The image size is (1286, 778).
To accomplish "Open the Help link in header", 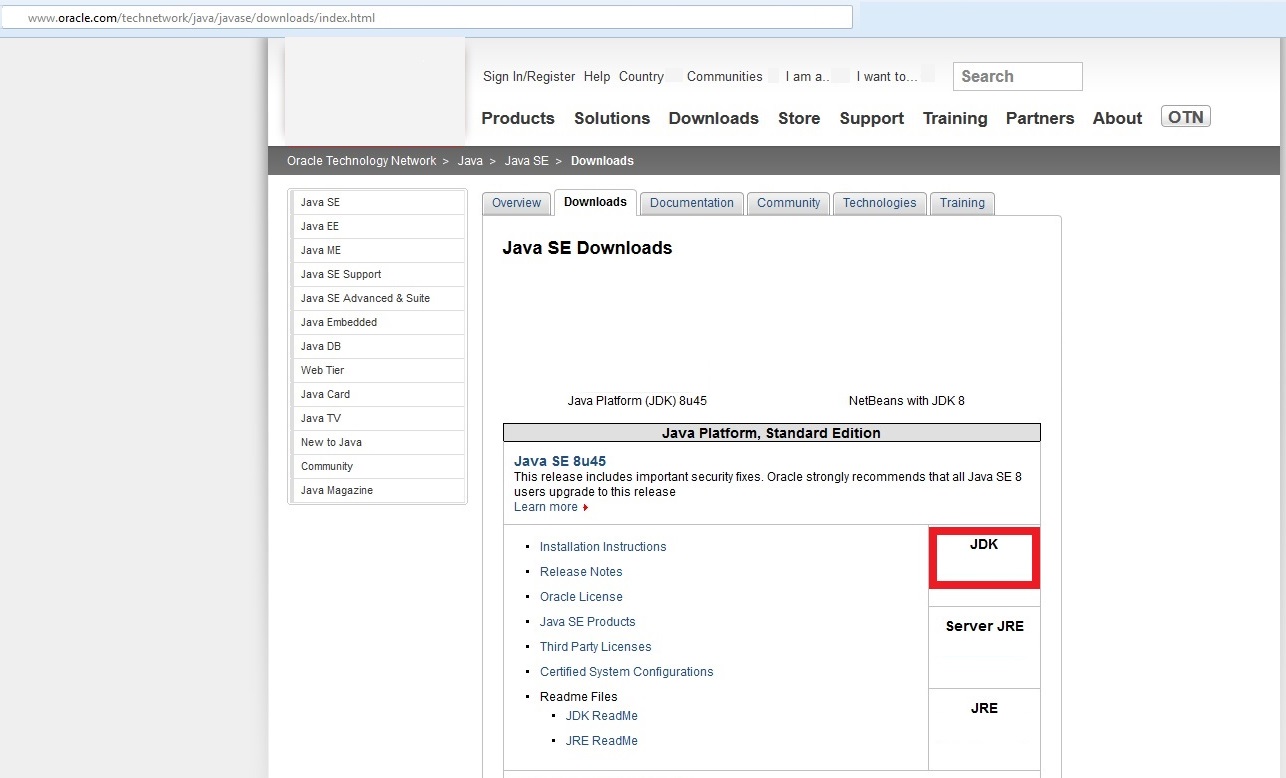I will pos(597,76).
